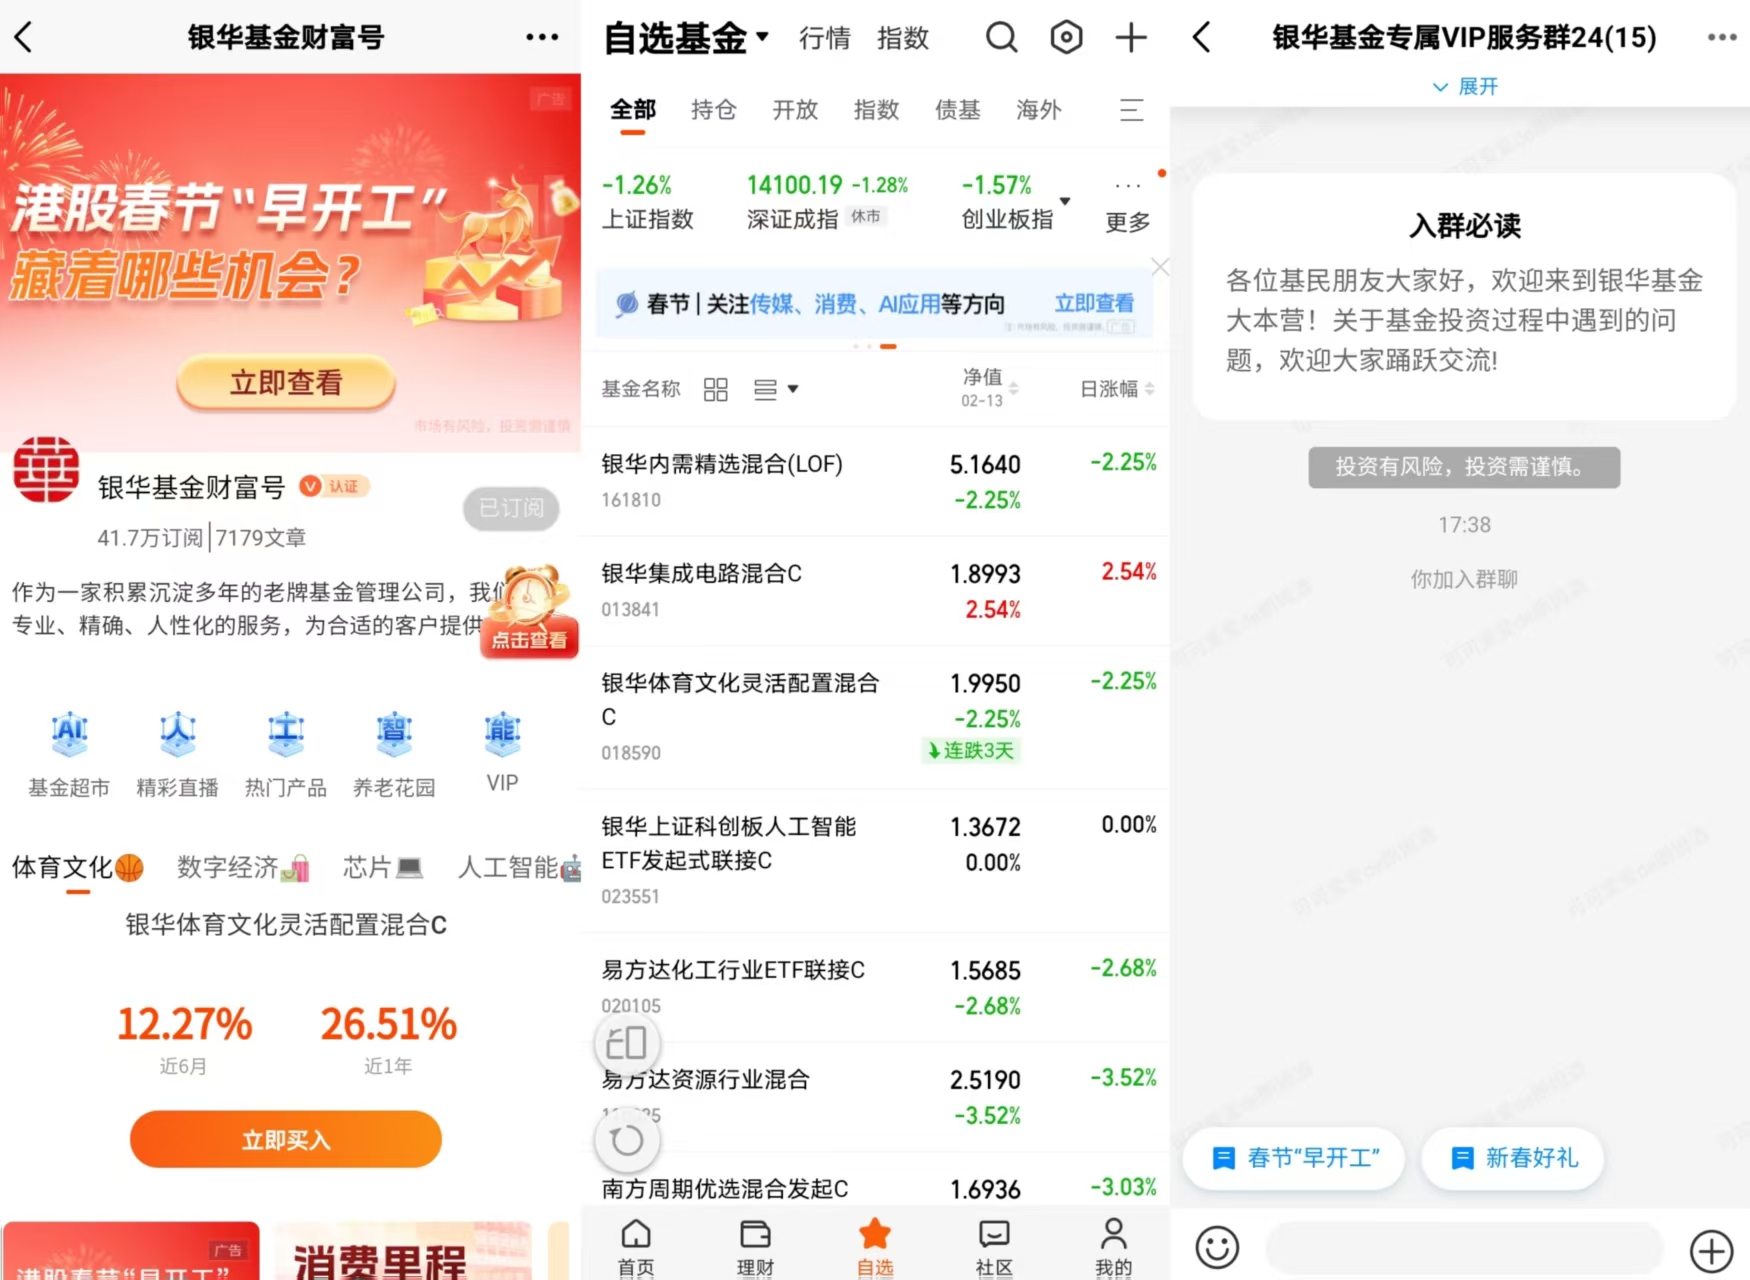Open the search magnifier icon
Viewport: 1750px width, 1280px height.
coord(1001,38)
